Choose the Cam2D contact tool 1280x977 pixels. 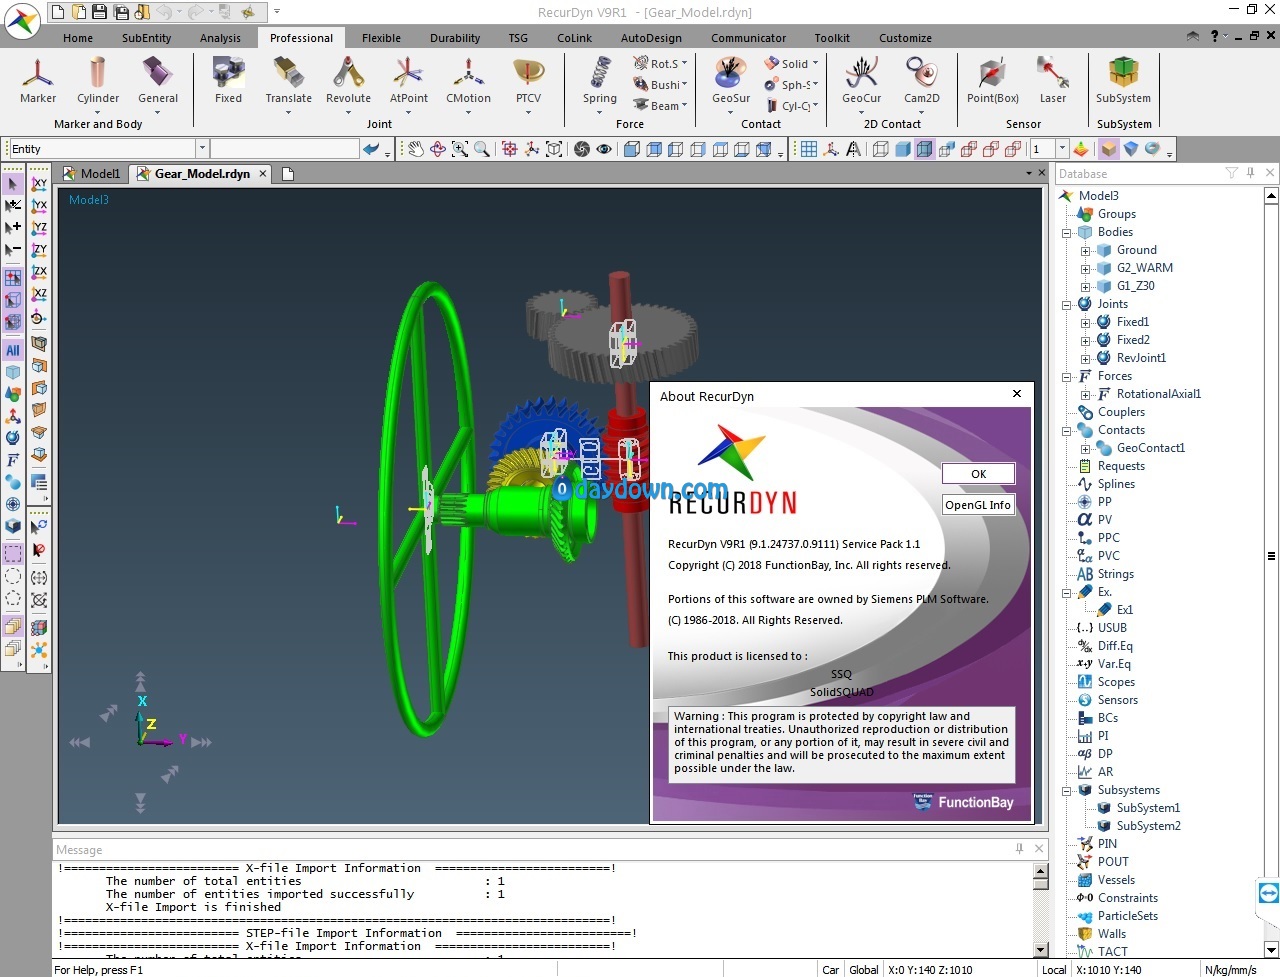[921, 80]
